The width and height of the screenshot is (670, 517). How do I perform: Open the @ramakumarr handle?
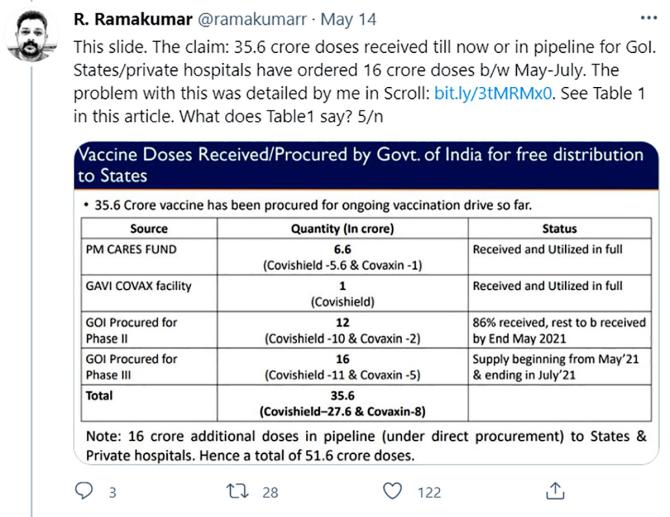point(253,19)
